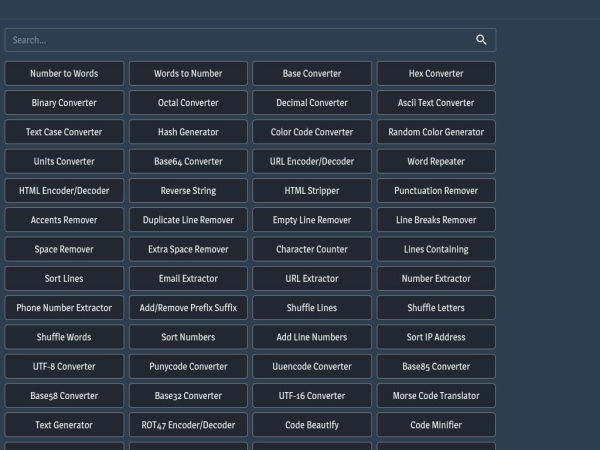
Task: Select the HTML Stripper tool
Action: pos(312,191)
